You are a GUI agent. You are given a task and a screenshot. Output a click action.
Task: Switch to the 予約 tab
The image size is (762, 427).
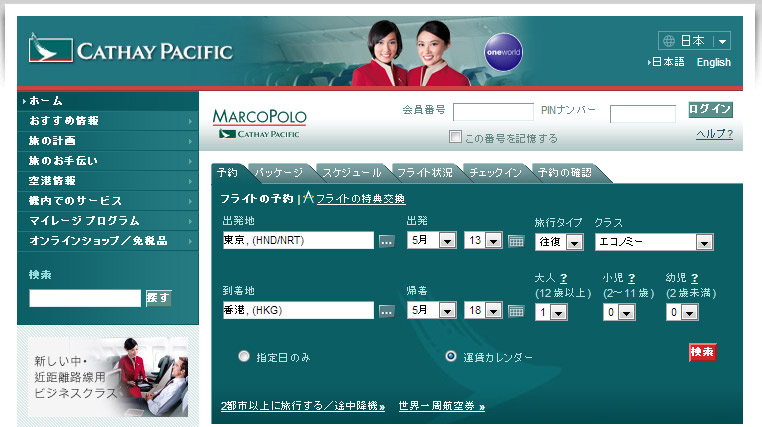[227, 173]
